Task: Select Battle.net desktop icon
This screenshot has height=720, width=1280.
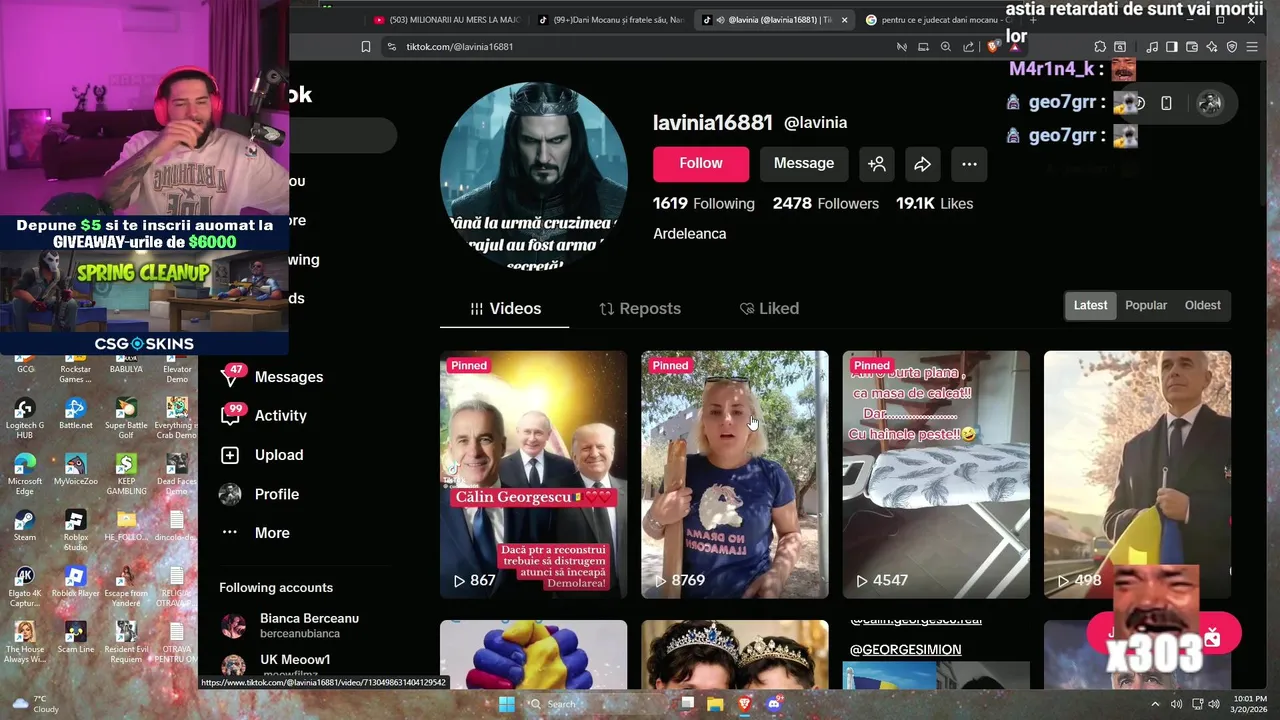Action: pyautogui.click(x=75, y=413)
